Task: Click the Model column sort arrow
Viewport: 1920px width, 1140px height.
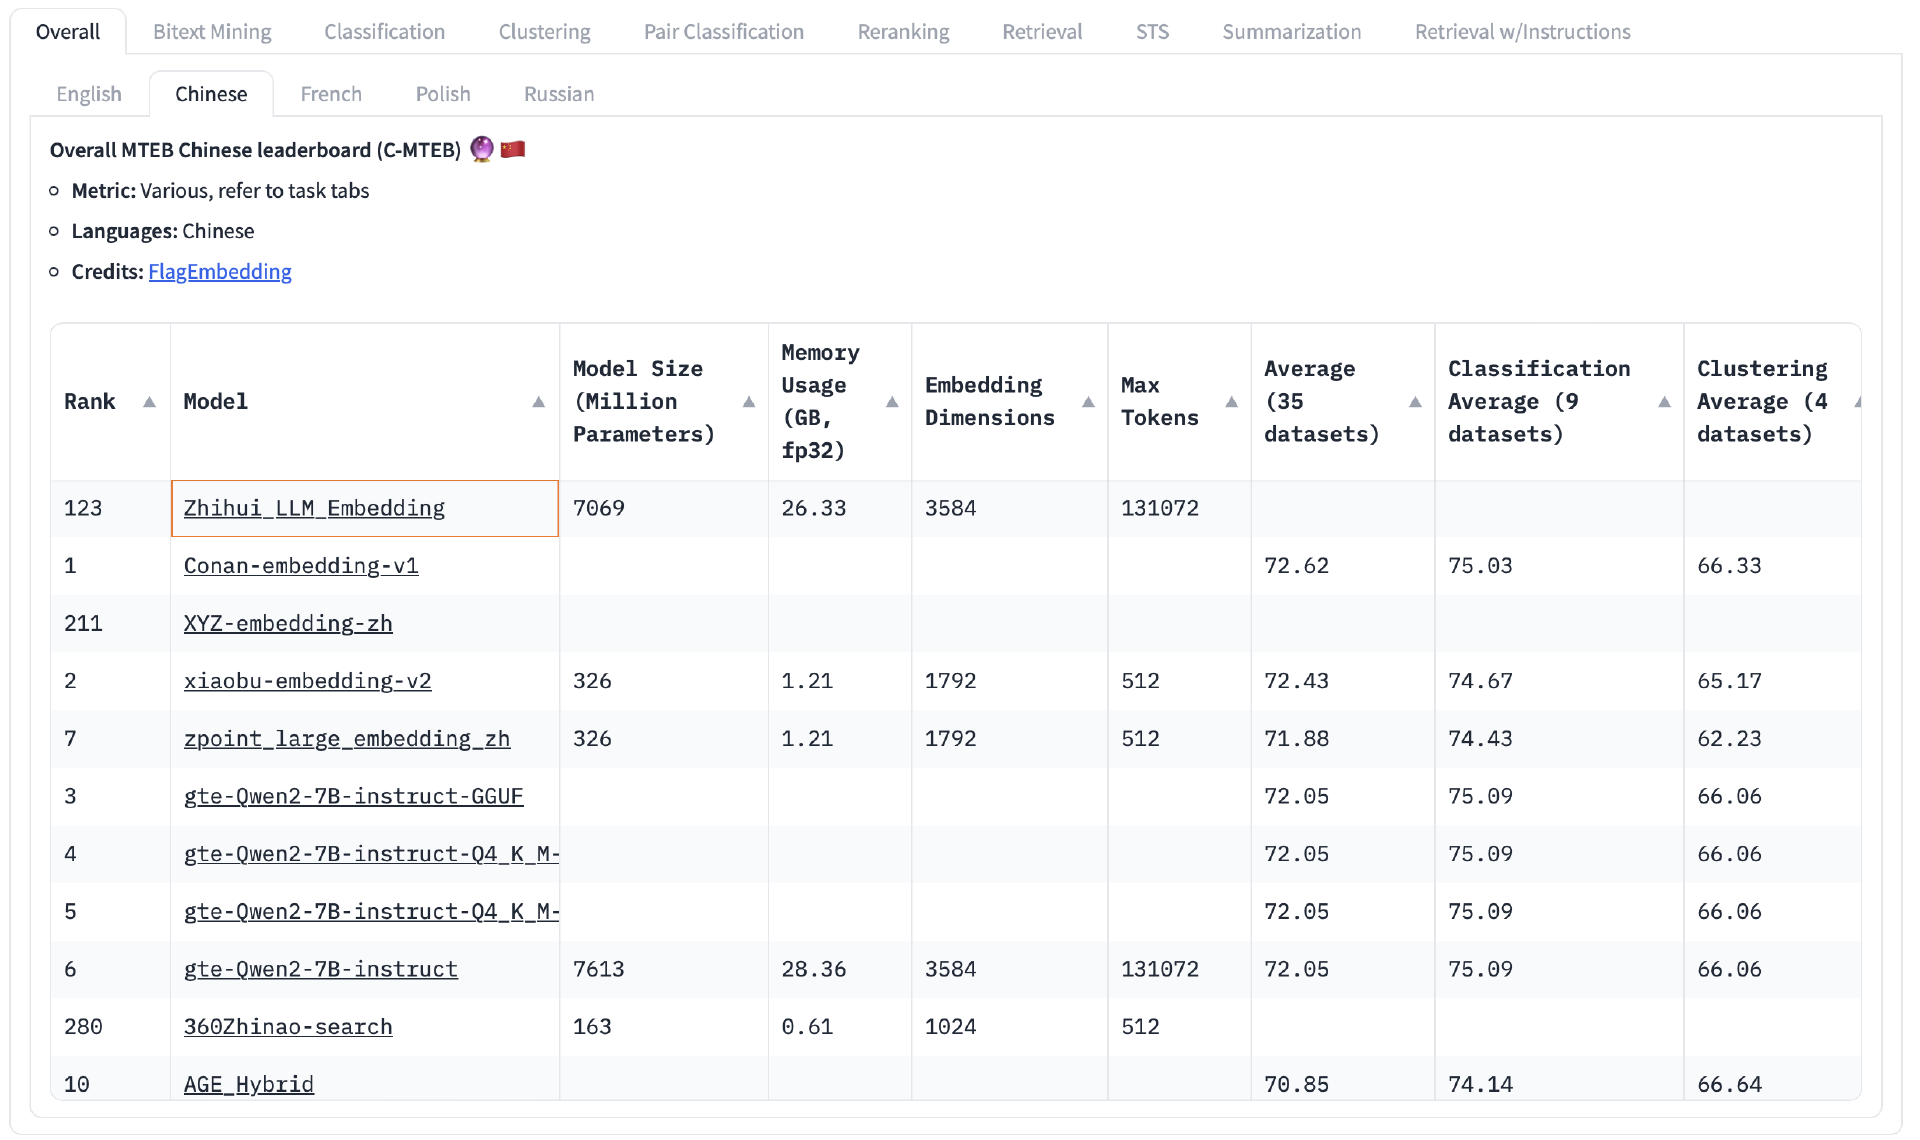Action: coord(538,402)
